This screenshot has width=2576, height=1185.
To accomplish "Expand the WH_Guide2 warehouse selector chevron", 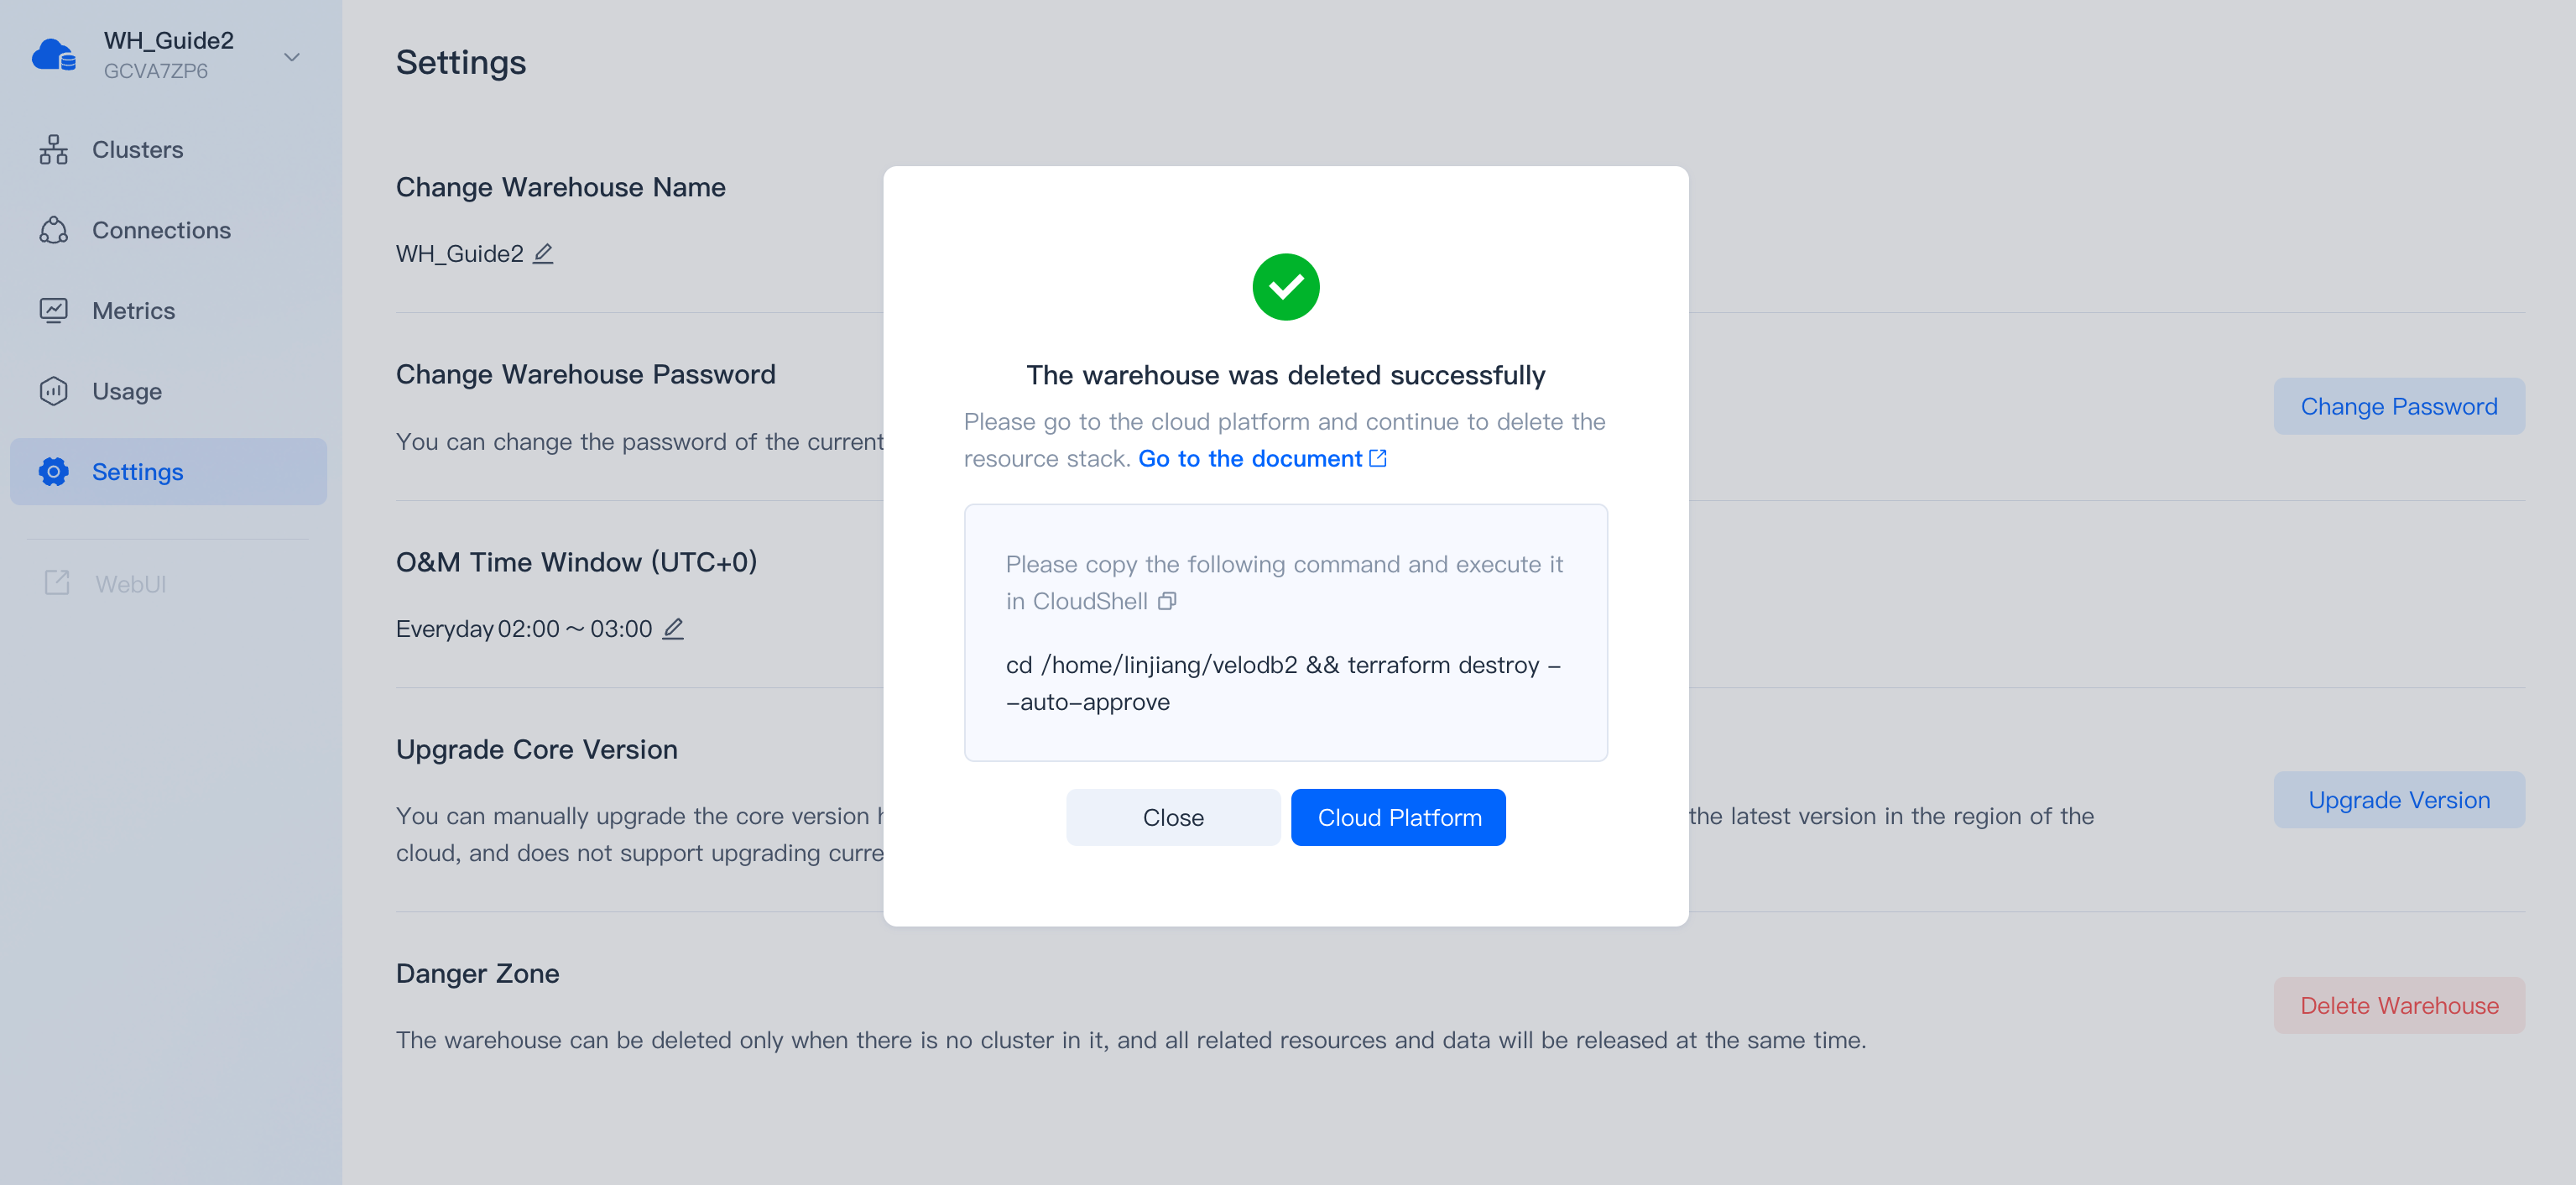I will click(292, 57).
